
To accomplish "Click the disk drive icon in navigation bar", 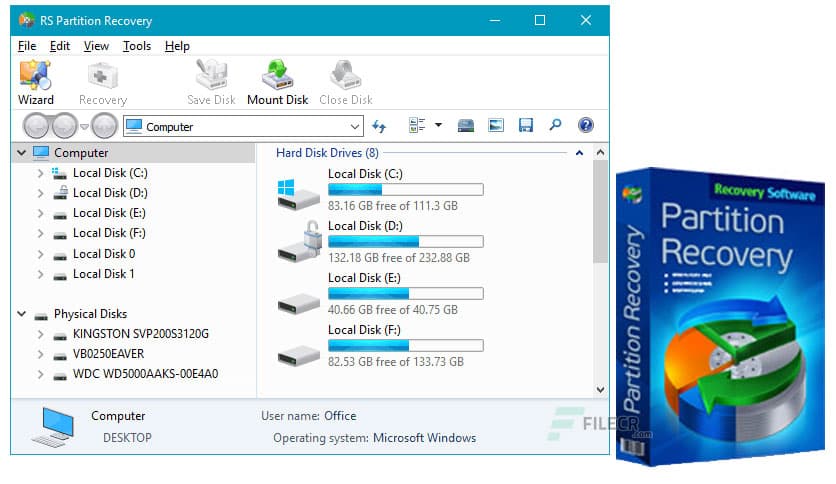I will (466, 126).
